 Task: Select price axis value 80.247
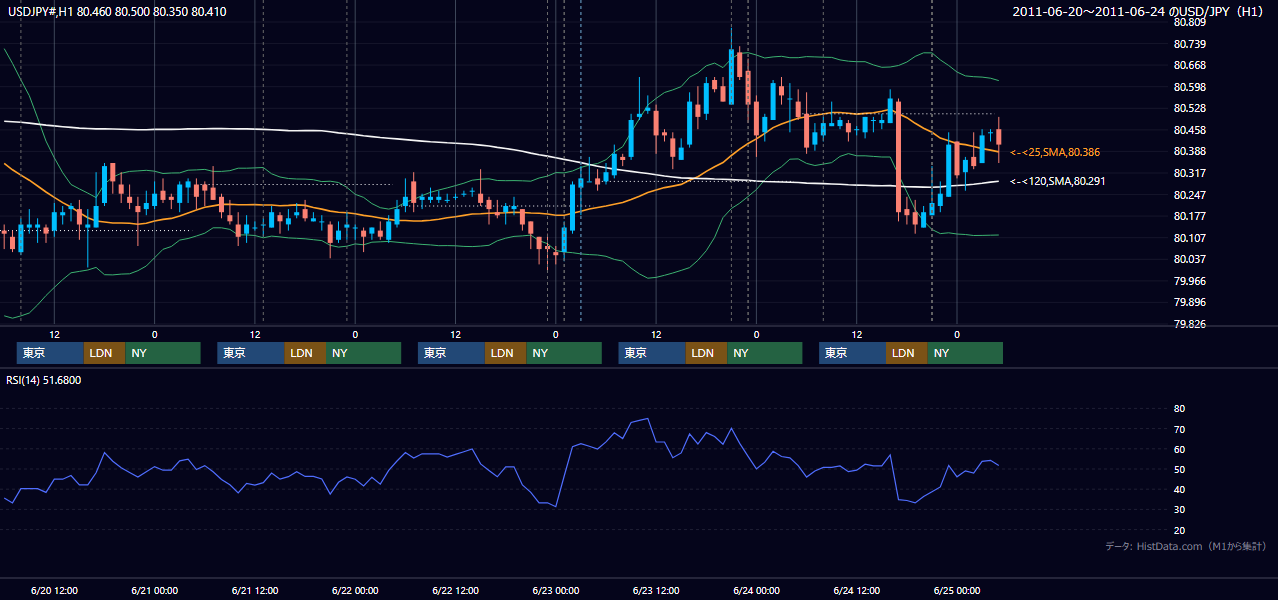tap(1189, 195)
